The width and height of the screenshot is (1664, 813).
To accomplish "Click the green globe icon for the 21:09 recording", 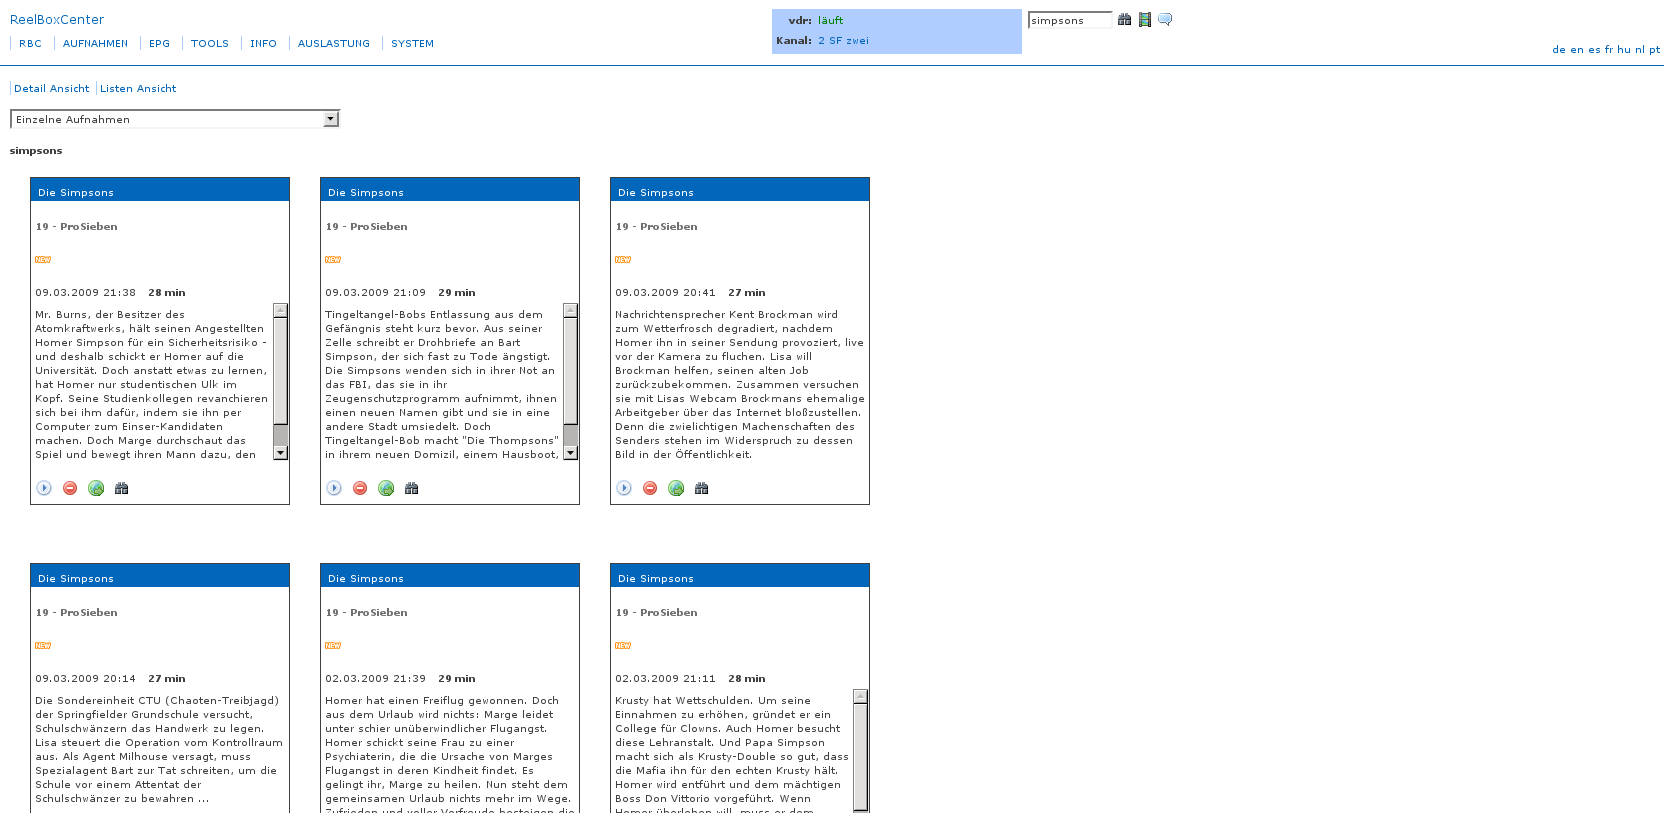I will (x=386, y=488).
